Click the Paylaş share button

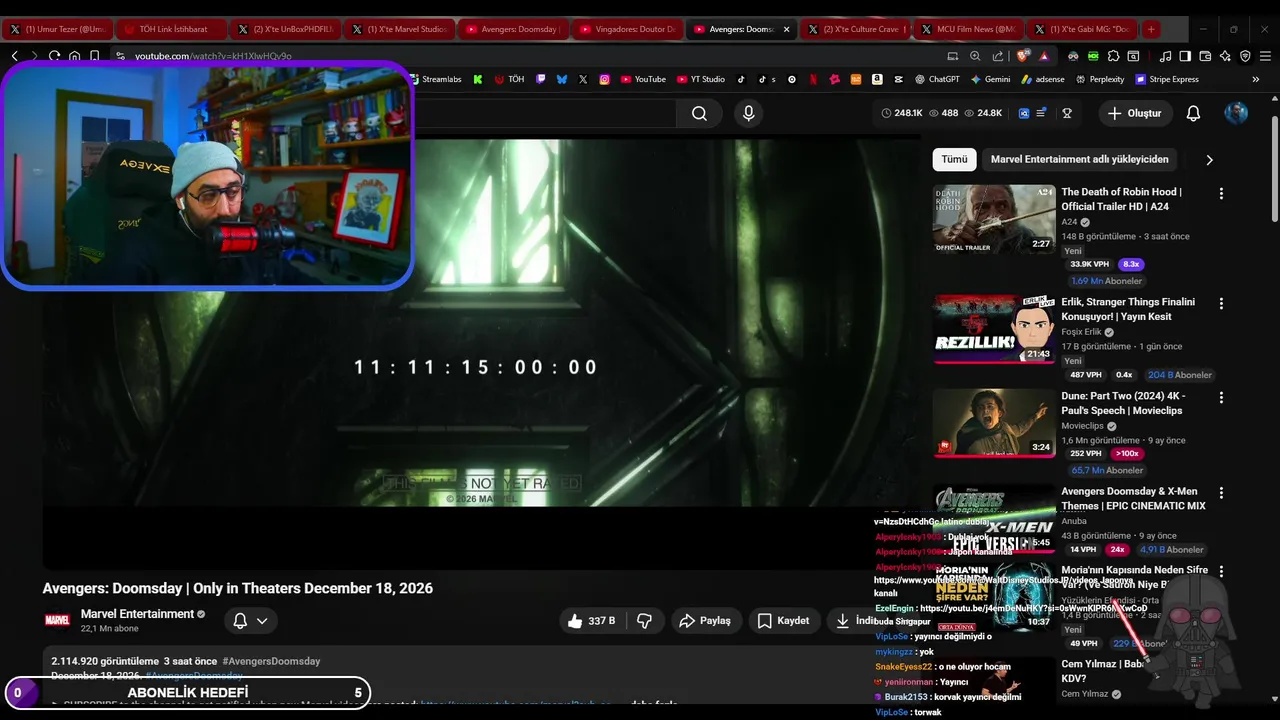pos(706,621)
